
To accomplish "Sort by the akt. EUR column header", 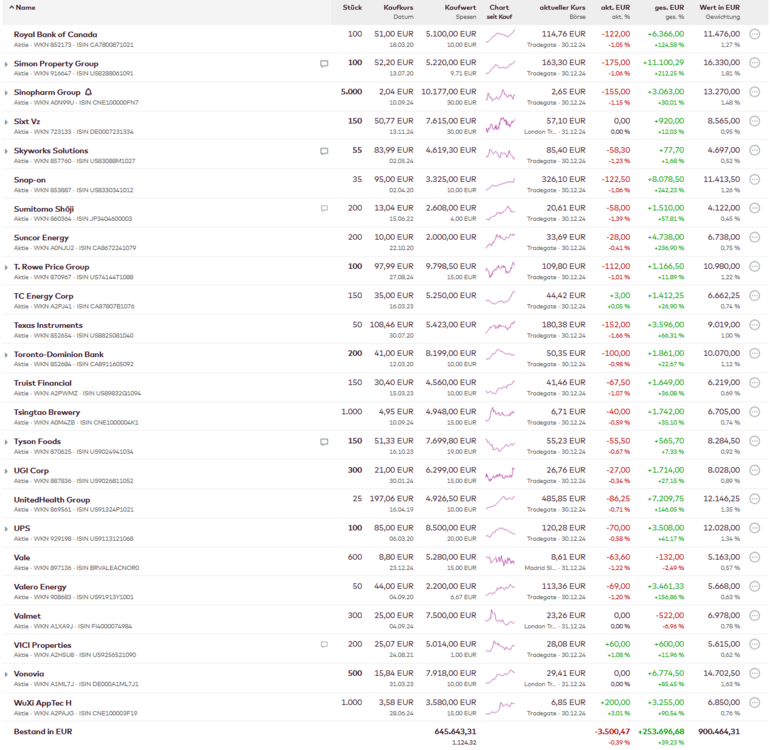I will click(615, 7).
